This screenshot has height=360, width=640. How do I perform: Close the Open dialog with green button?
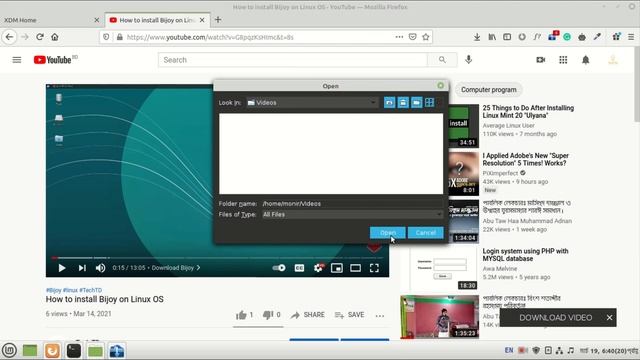click(440, 85)
